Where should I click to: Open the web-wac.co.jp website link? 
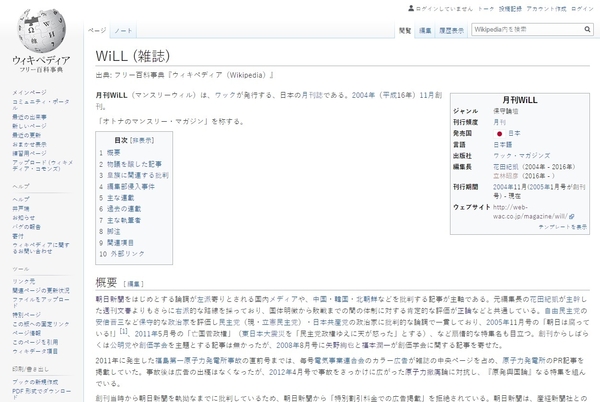[x=530, y=212]
